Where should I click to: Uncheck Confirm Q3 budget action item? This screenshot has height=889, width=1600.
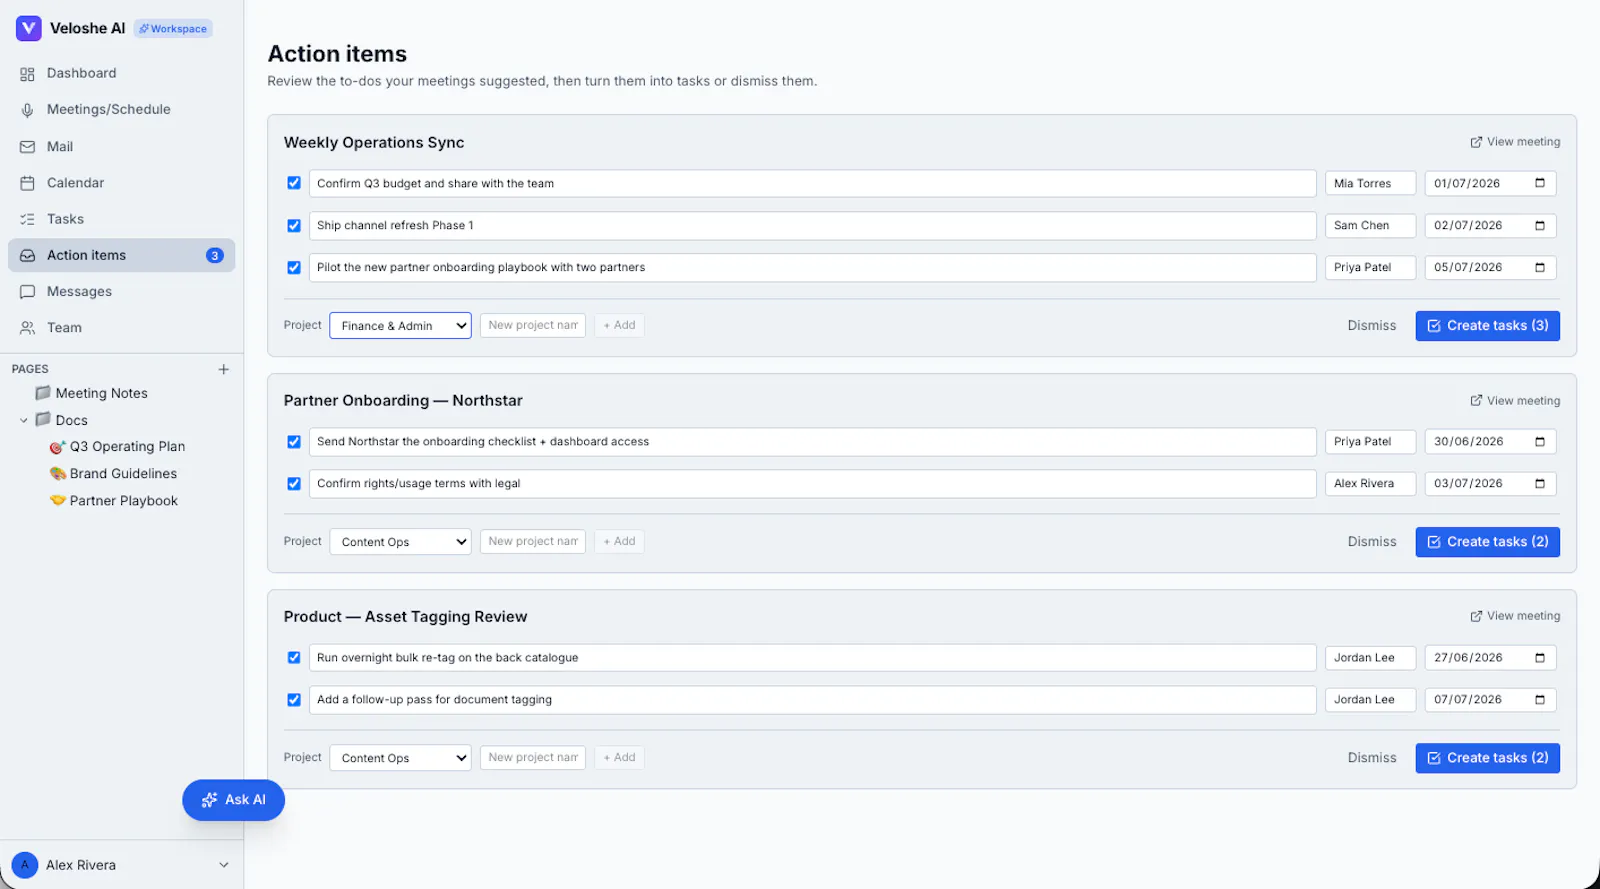294,183
